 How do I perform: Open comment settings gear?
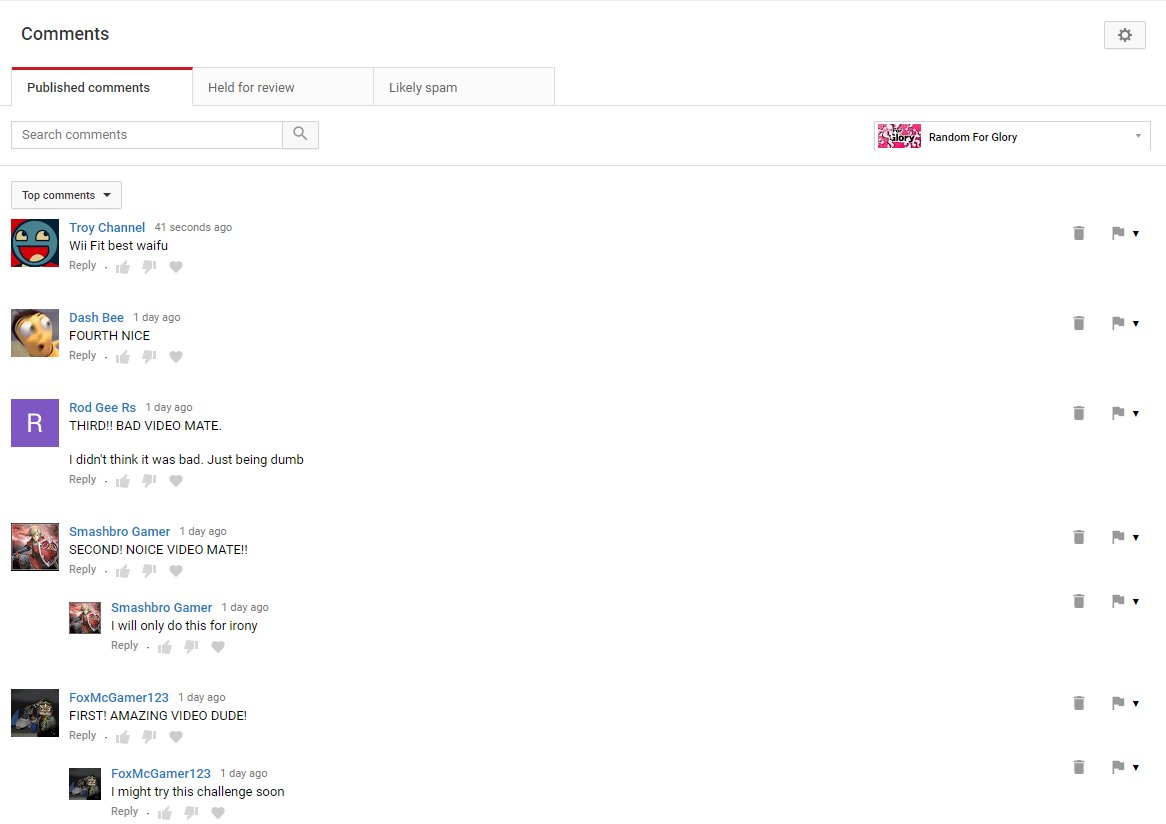click(x=1124, y=35)
